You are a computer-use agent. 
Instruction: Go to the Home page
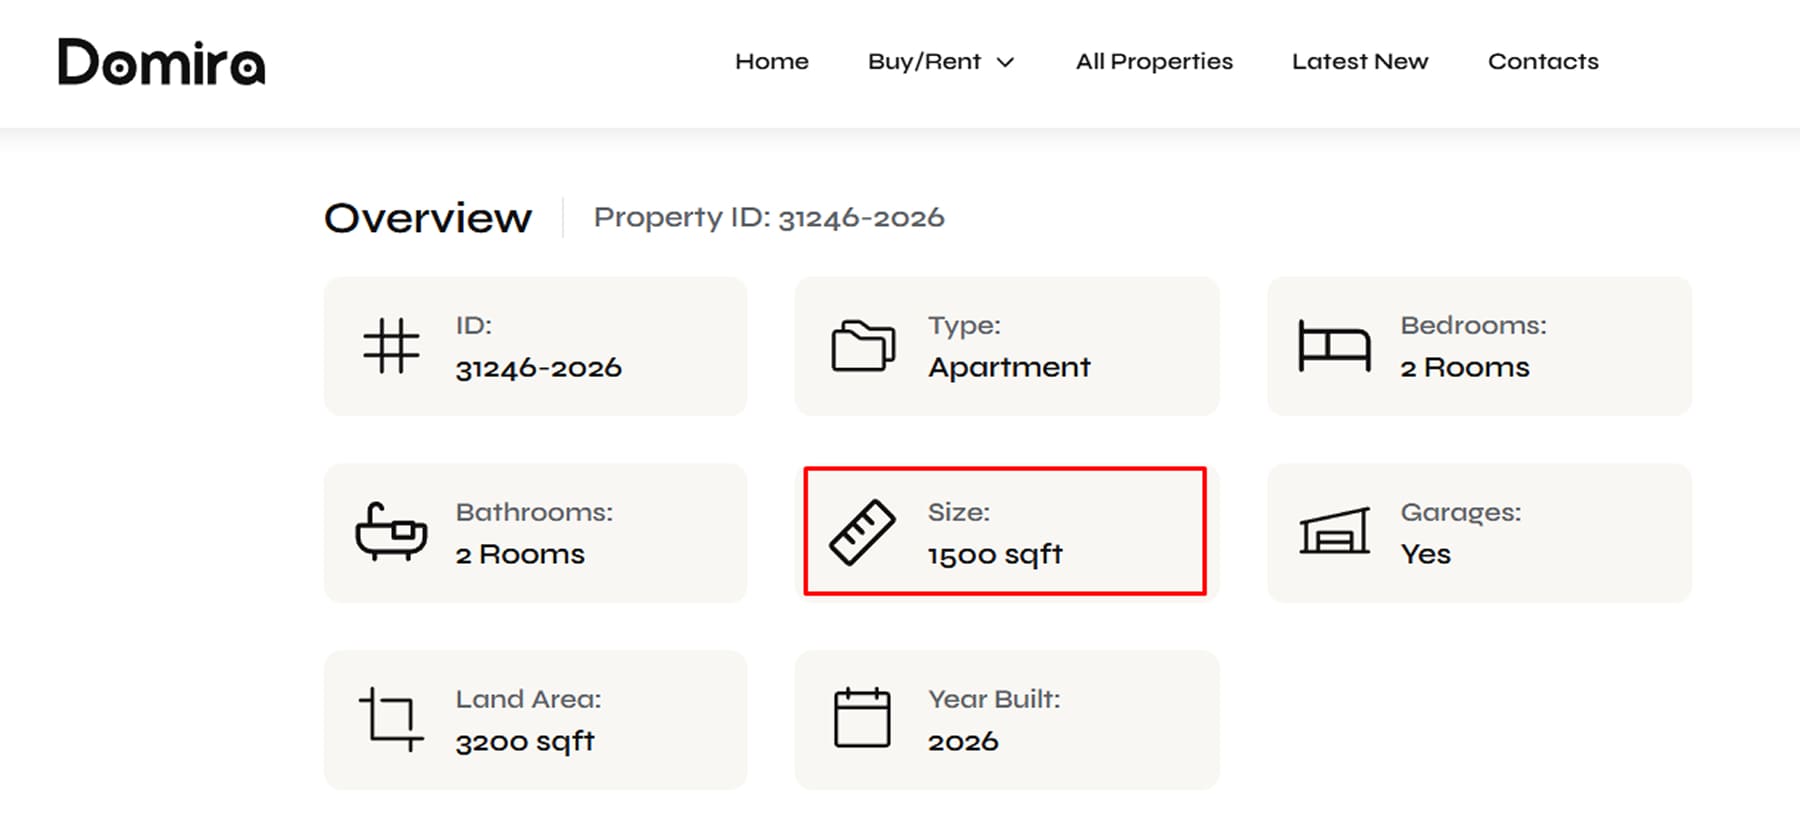(x=772, y=62)
